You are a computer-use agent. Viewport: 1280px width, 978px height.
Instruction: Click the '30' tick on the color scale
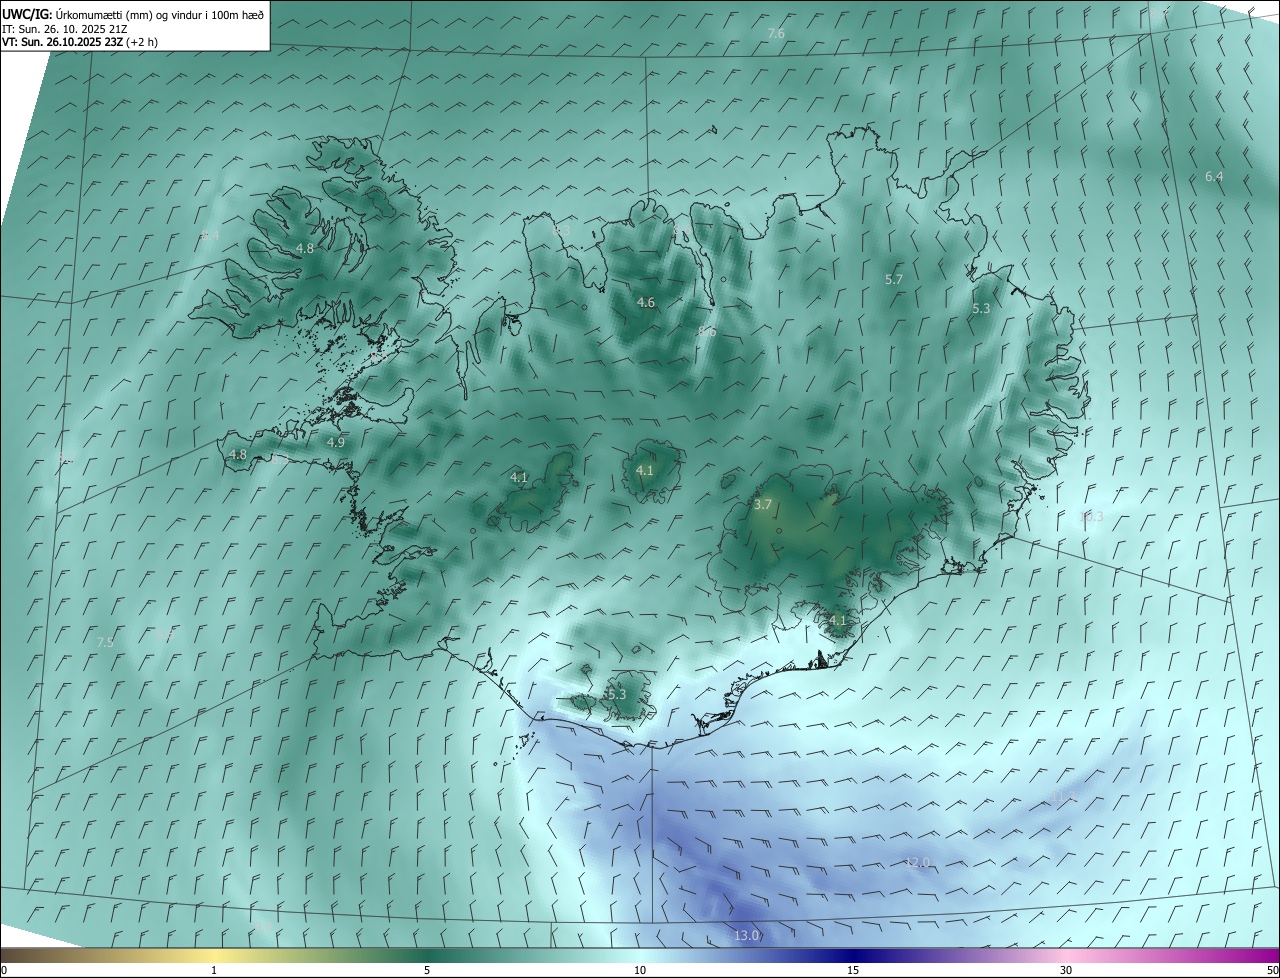pyautogui.click(x=1066, y=970)
